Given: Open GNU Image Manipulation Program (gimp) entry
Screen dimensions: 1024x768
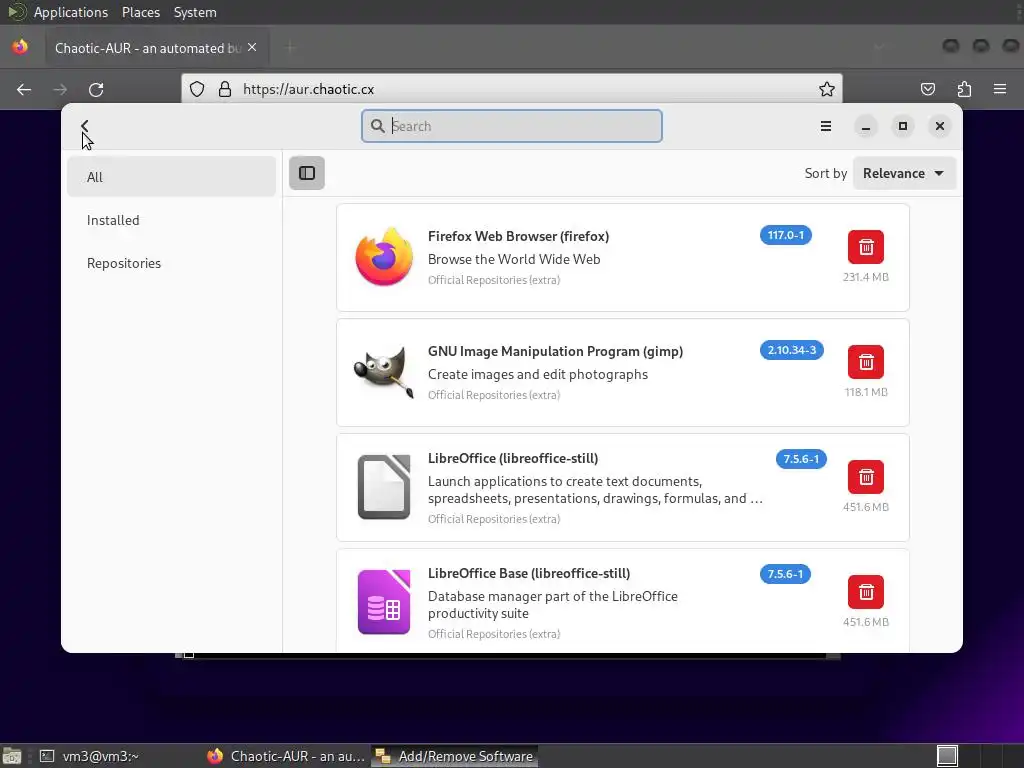Looking at the screenshot, I should pos(622,372).
